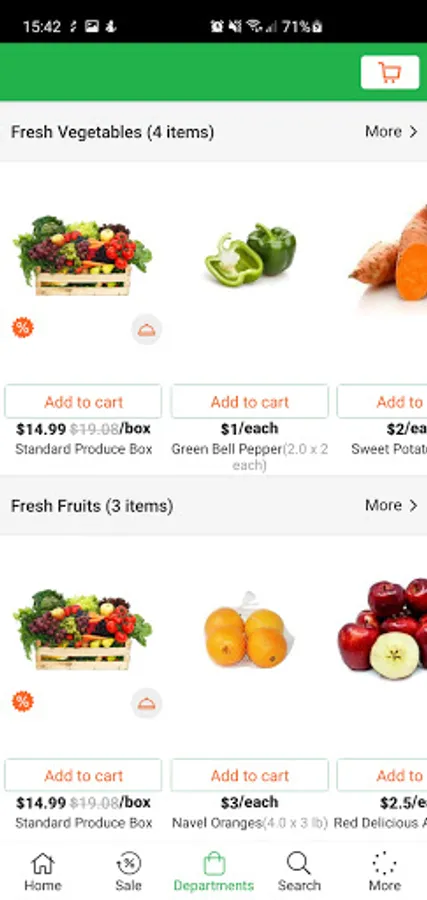
Task: Expand More for Fresh Vegetables
Action: point(391,131)
